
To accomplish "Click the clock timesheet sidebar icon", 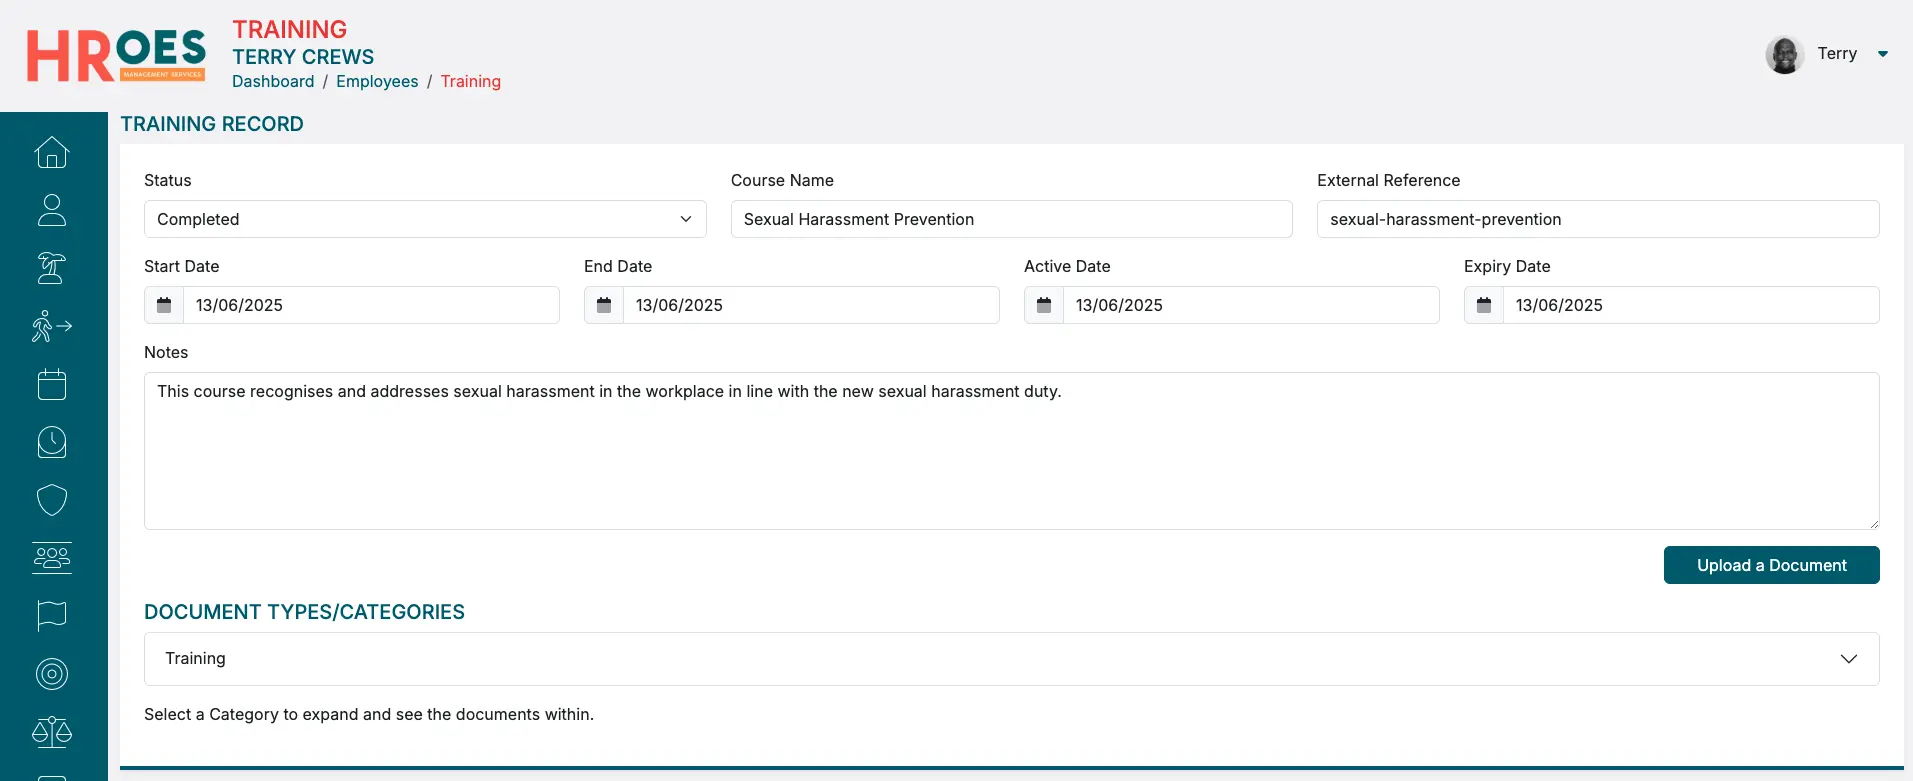I will (x=52, y=442).
